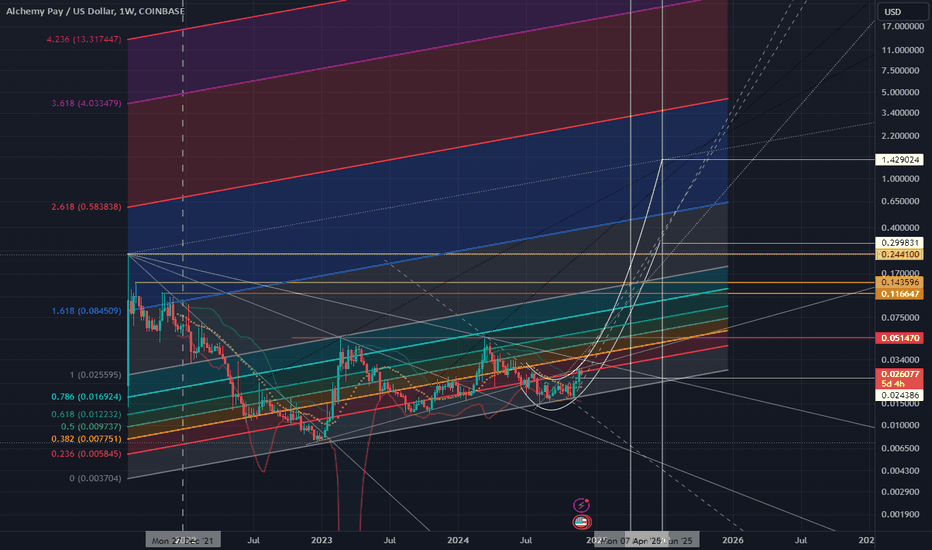Select the 0.786 (0.016924) Fib label
The height and width of the screenshot is (550, 932).
pos(86,397)
